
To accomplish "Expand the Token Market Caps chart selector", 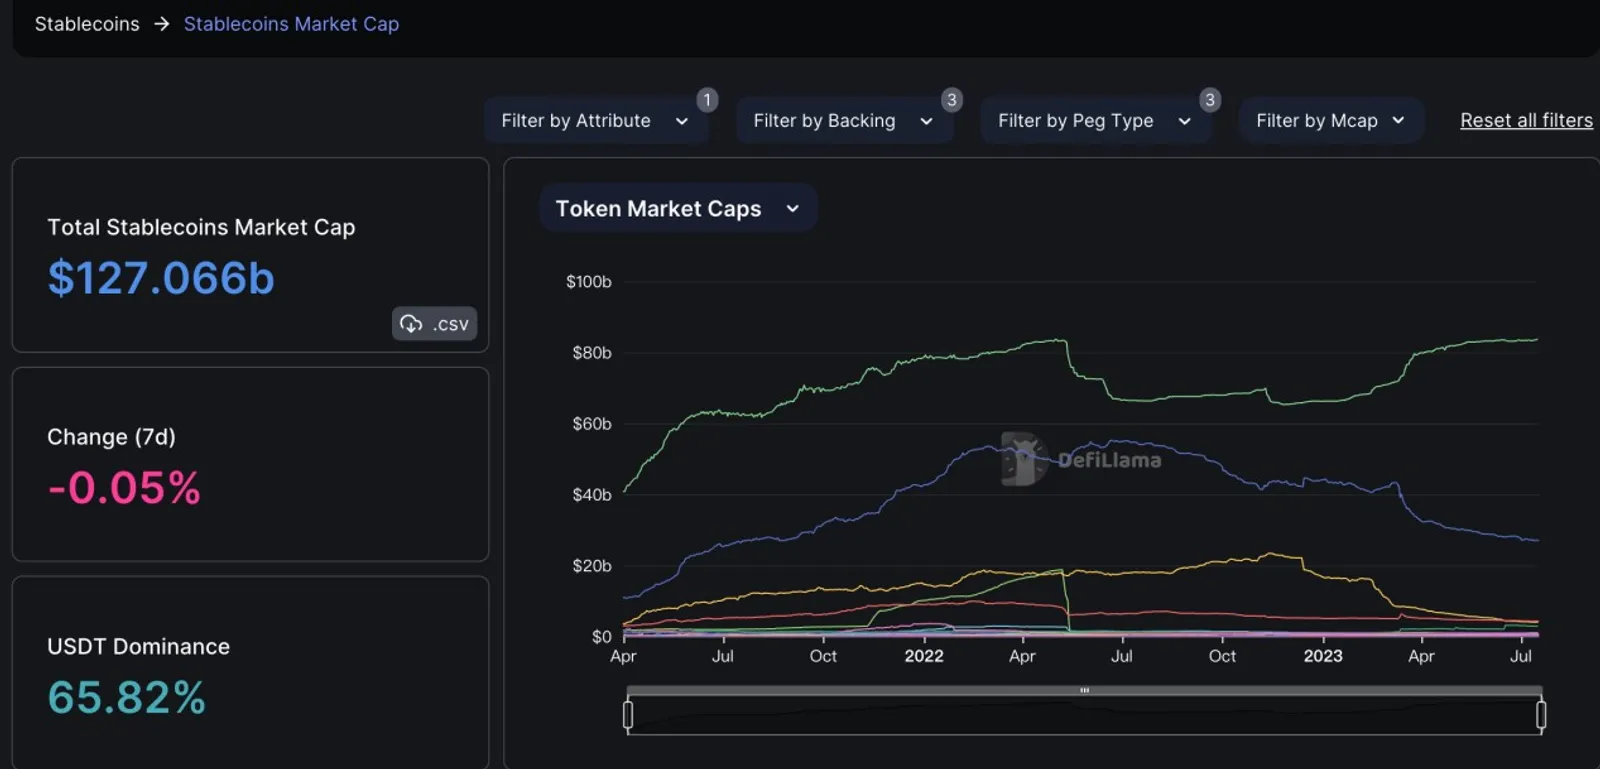I will 678,208.
